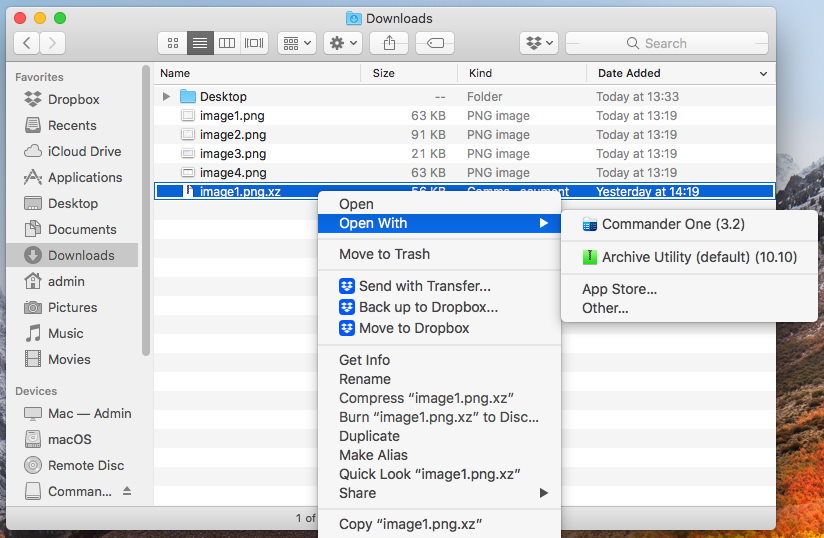The height and width of the screenshot is (538, 824).
Task: Click the Search field
Action: 667,43
